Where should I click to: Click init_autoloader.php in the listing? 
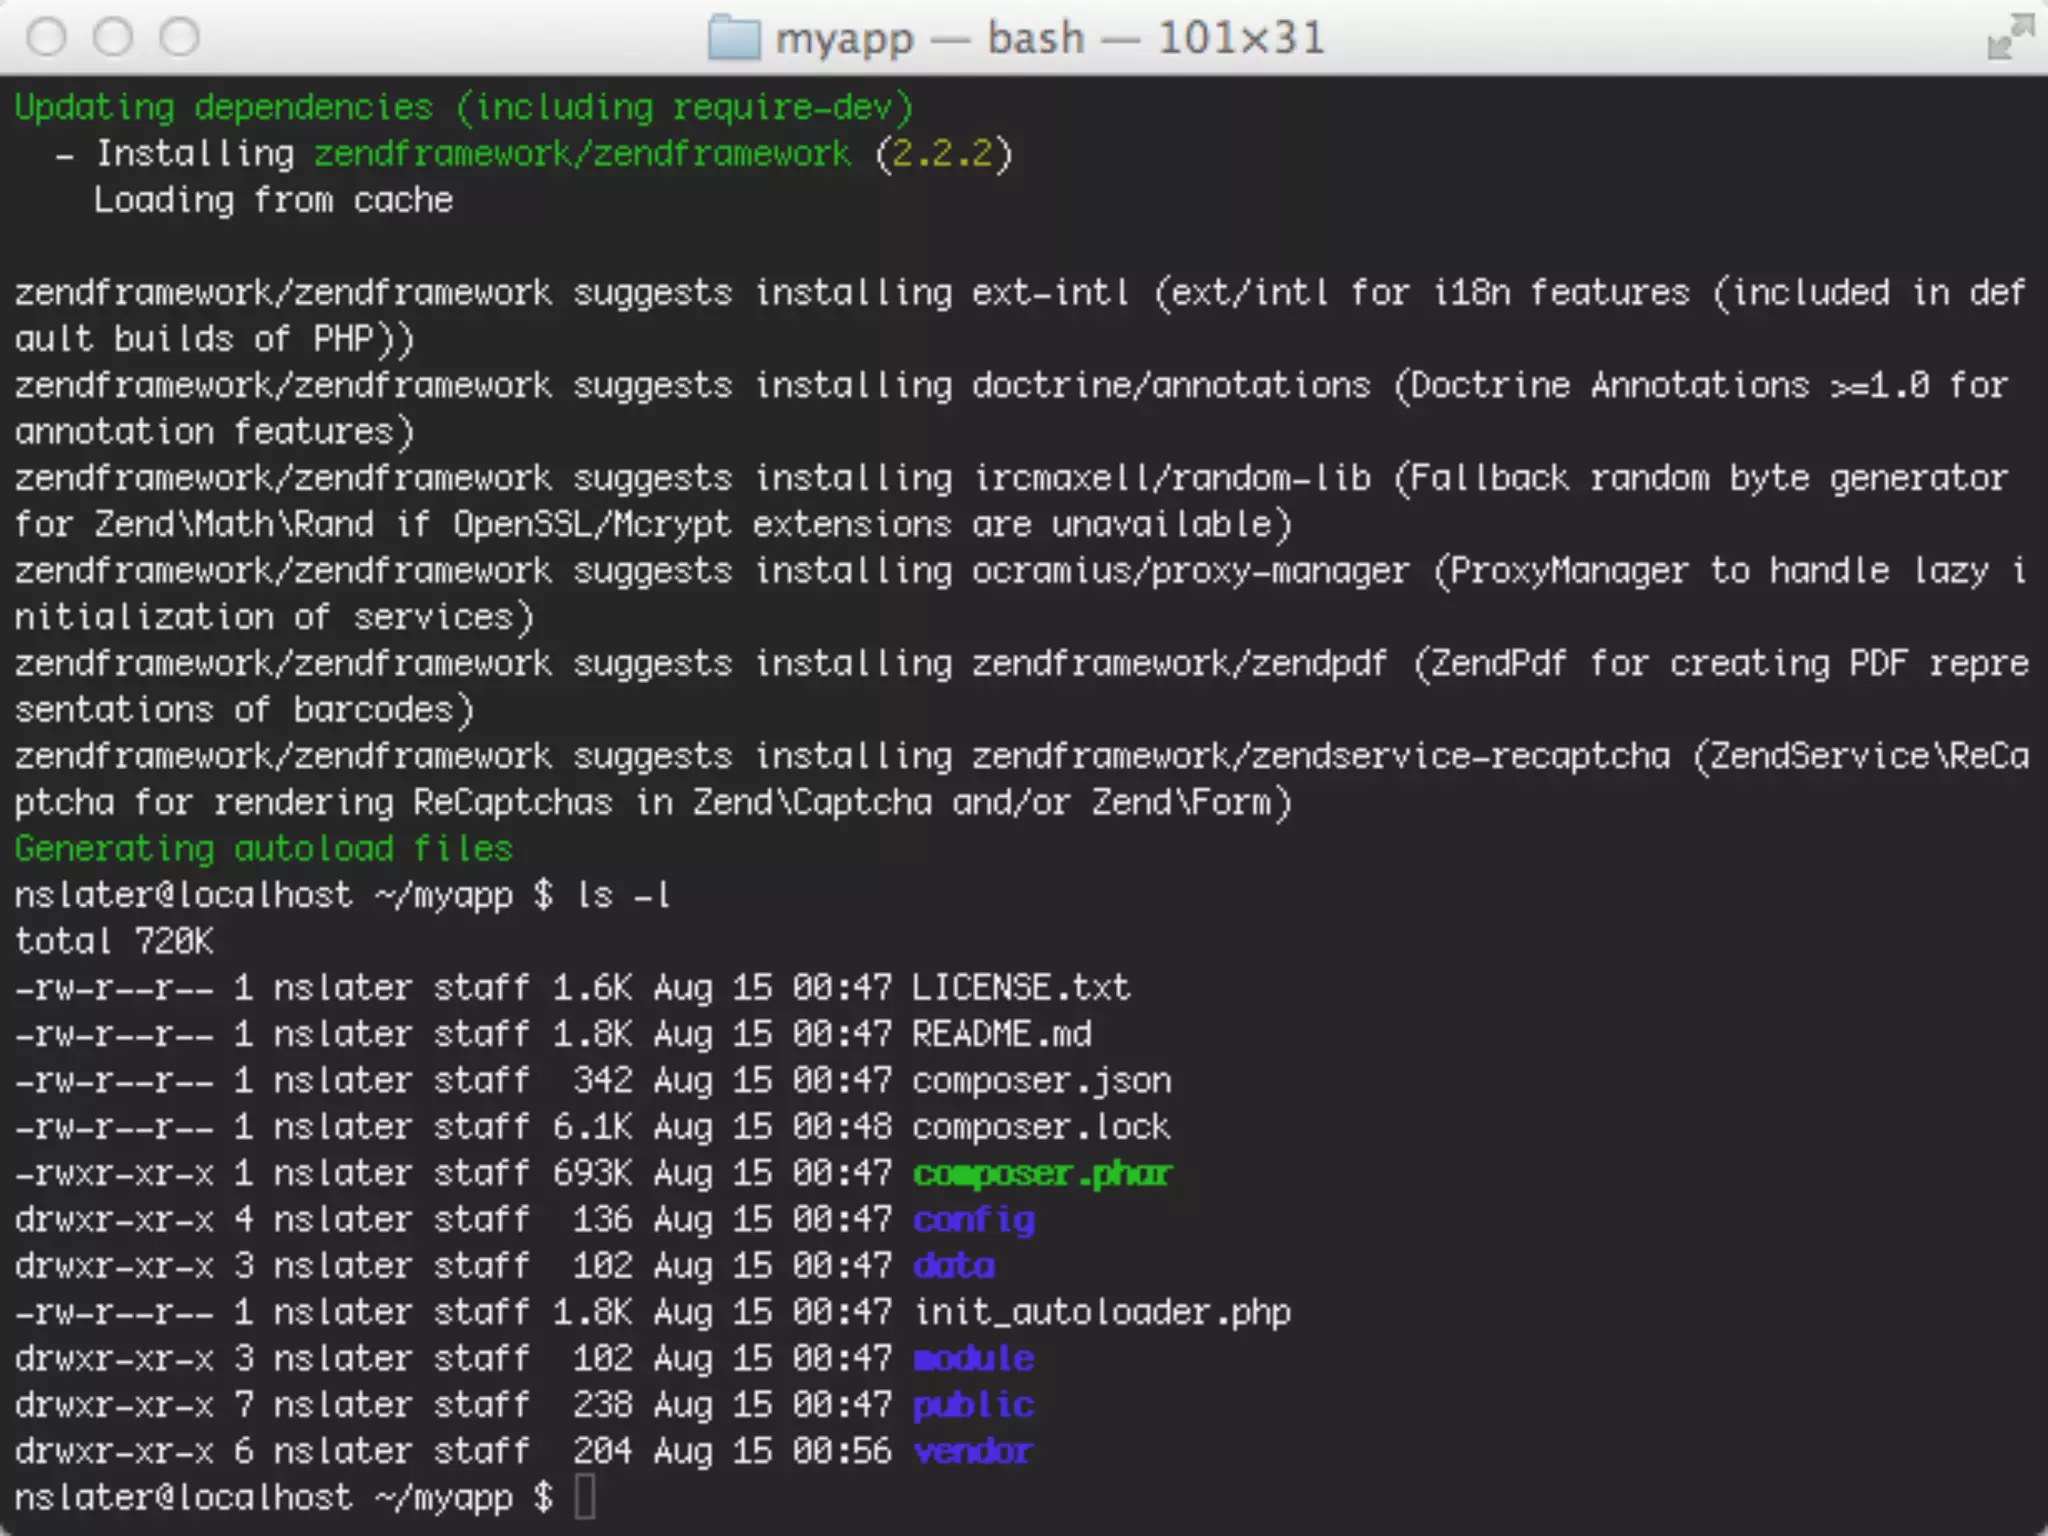point(1102,1312)
